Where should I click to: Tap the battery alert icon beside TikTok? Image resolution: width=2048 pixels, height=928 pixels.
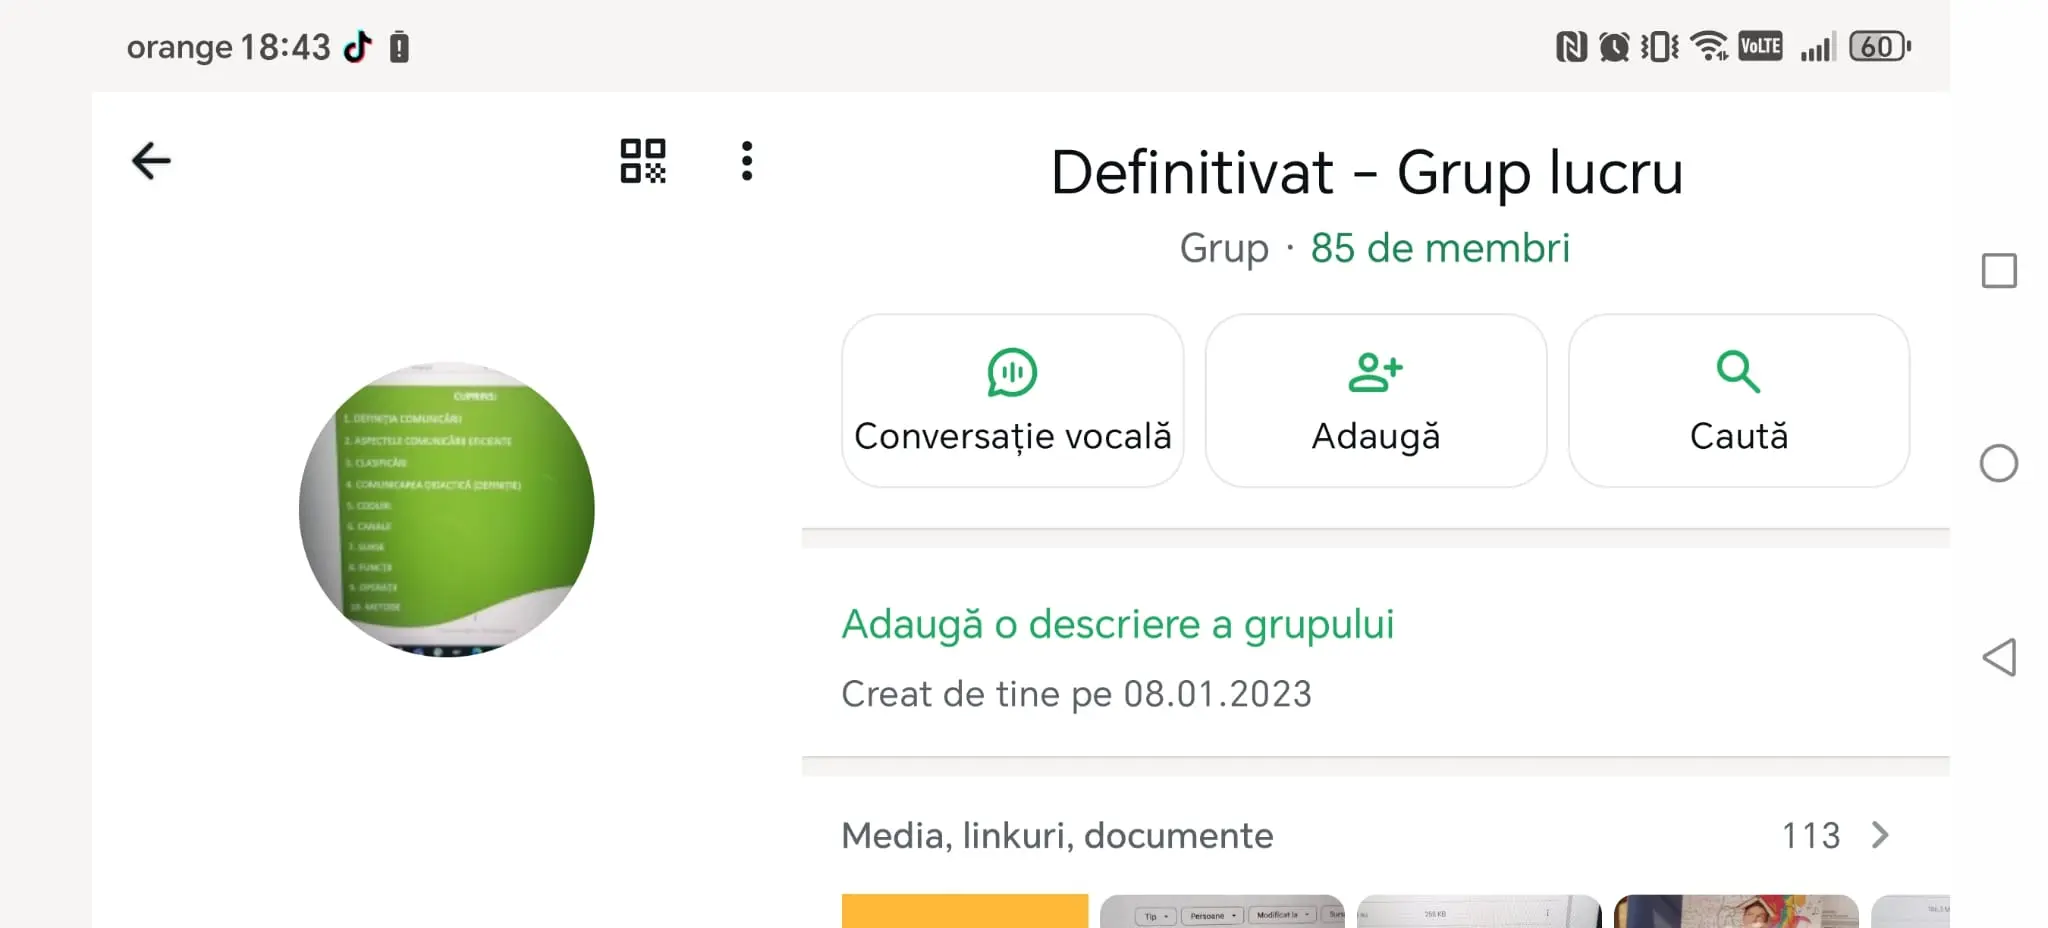tap(399, 47)
